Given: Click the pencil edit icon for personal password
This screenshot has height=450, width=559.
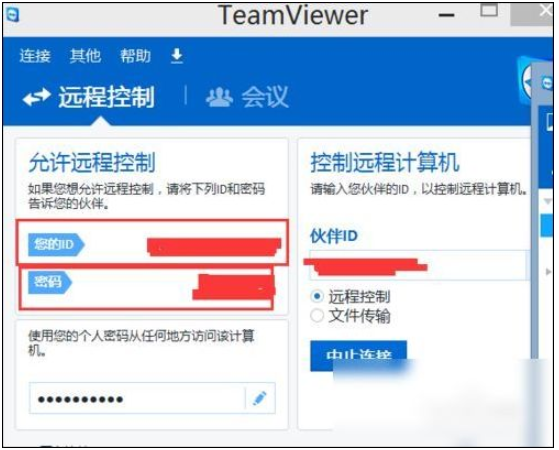Looking at the screenshot, I should tap(260, 398).
